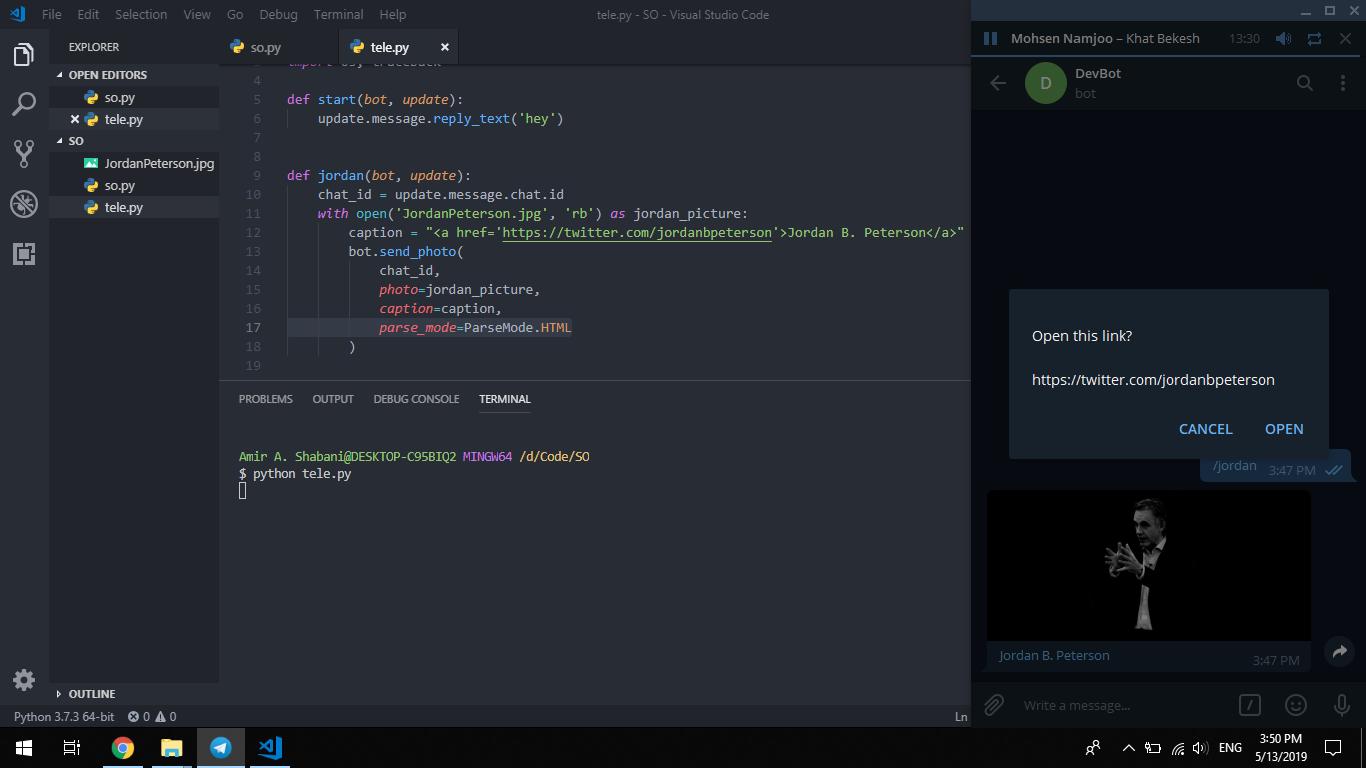The height and width of the screenshot is (768, 1366).
Task: Open the Debug view icon
Action: click(24, 203)
